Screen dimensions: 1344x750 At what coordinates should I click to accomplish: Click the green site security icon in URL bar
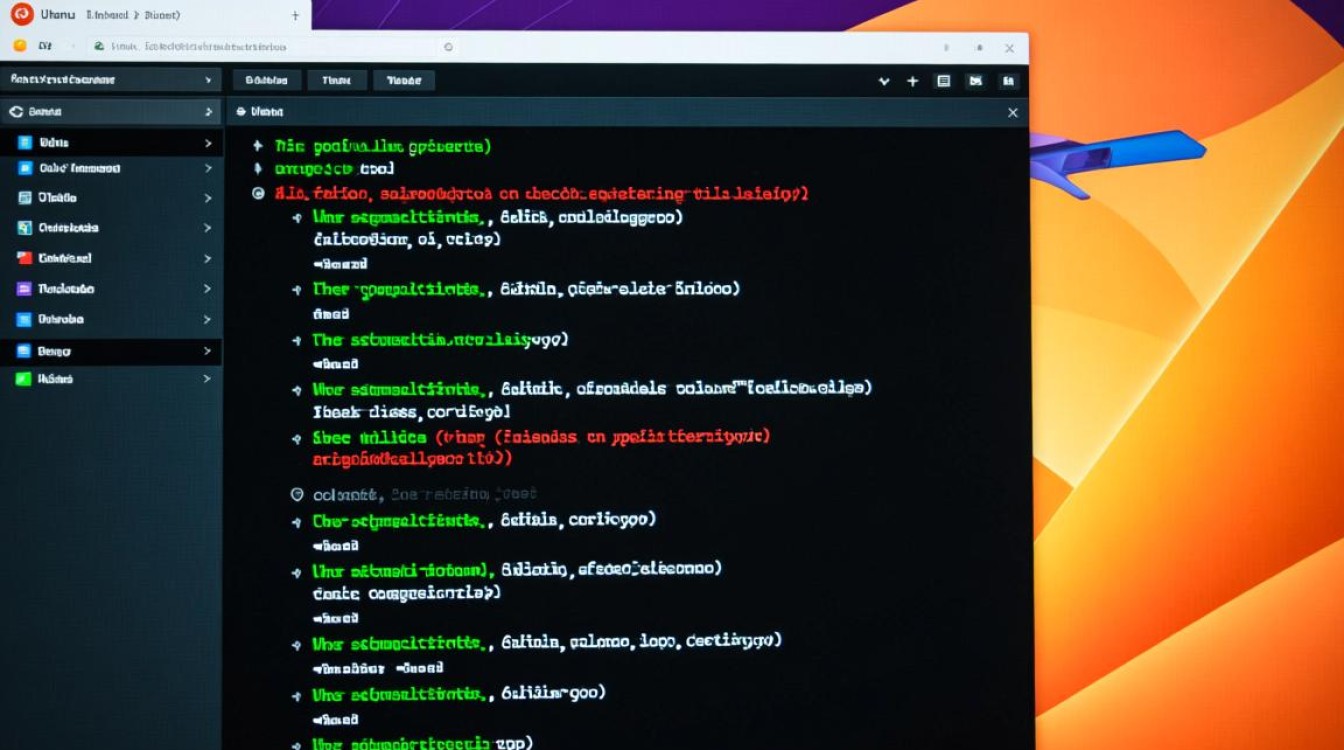click(97, 46)
